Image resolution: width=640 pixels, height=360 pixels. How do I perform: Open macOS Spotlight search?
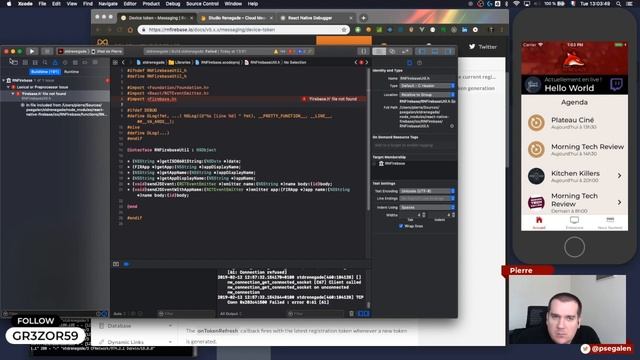tap(619, 4)
